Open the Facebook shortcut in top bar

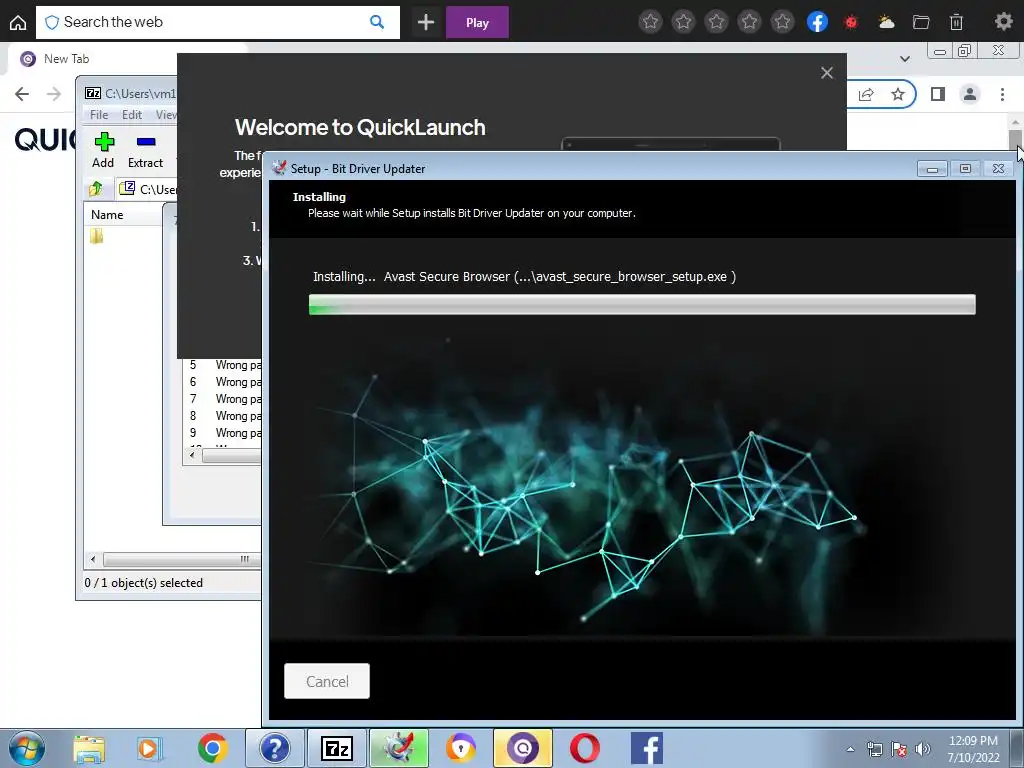pos(817,22)
